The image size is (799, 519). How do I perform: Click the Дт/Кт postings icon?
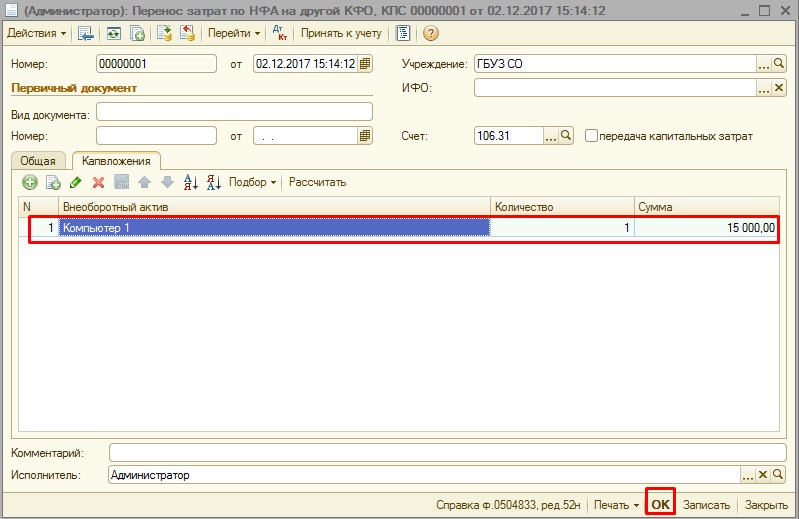(280, 33)
